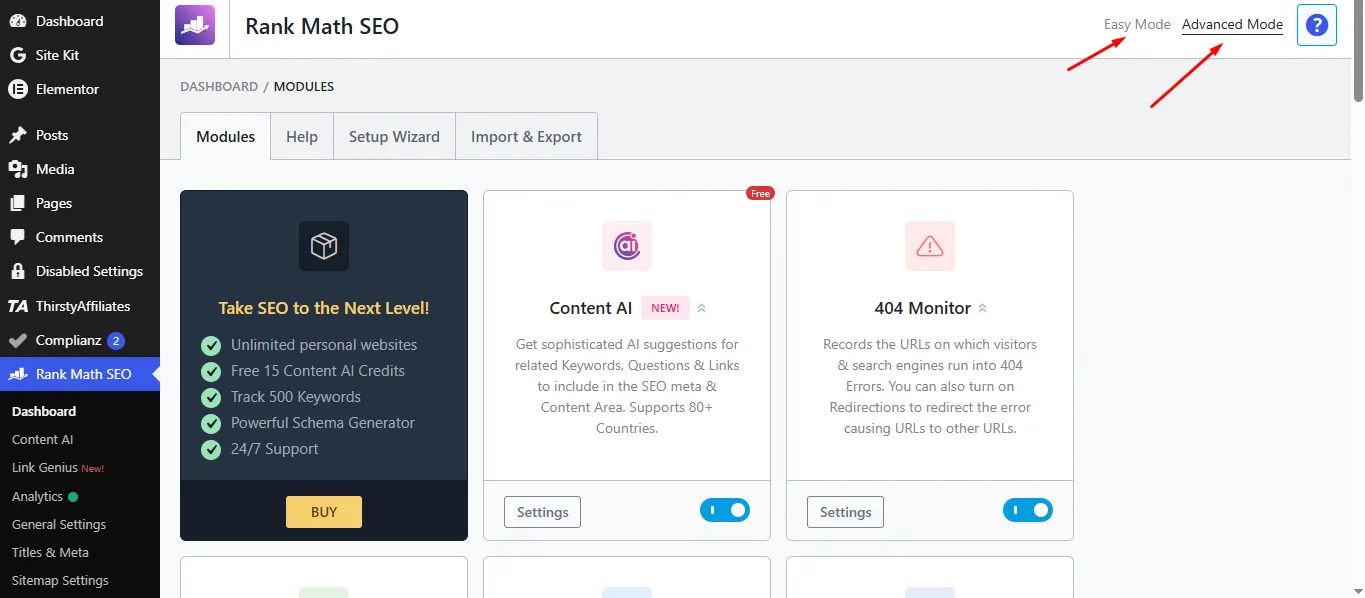Image resolution: width=1365 pixels, height=598 pixels.
Task: Expand 404 Monitor details chevron
Action: tap(982, 308)
